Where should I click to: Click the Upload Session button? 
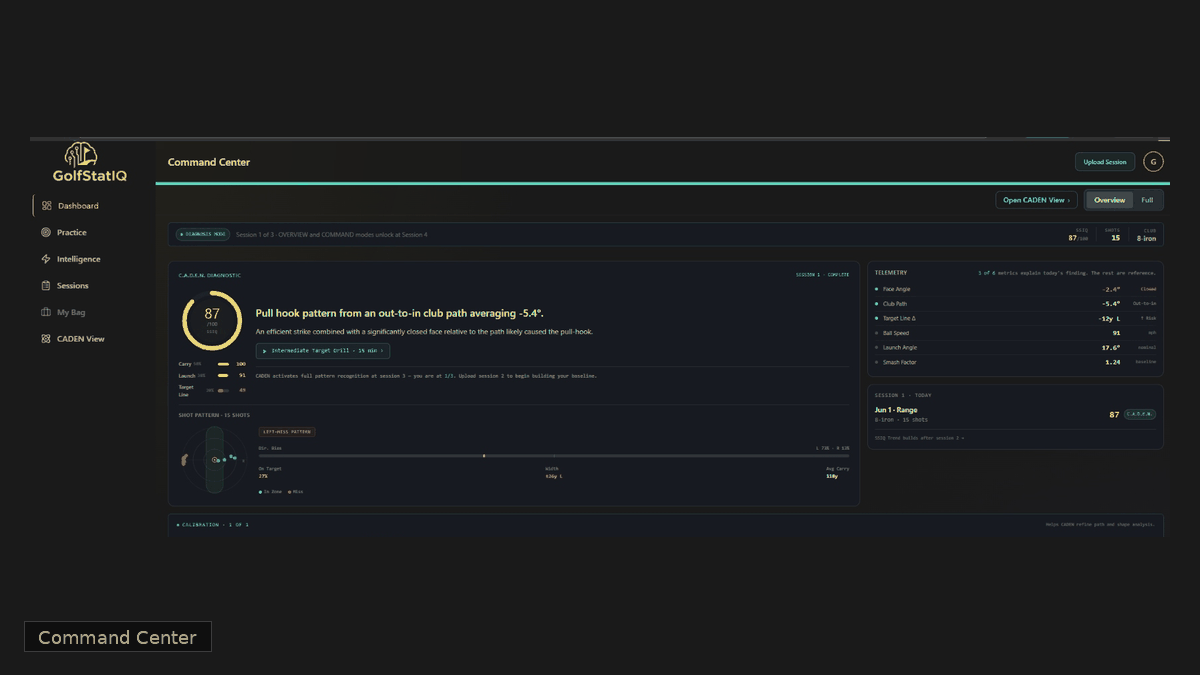coord(1105,162)
